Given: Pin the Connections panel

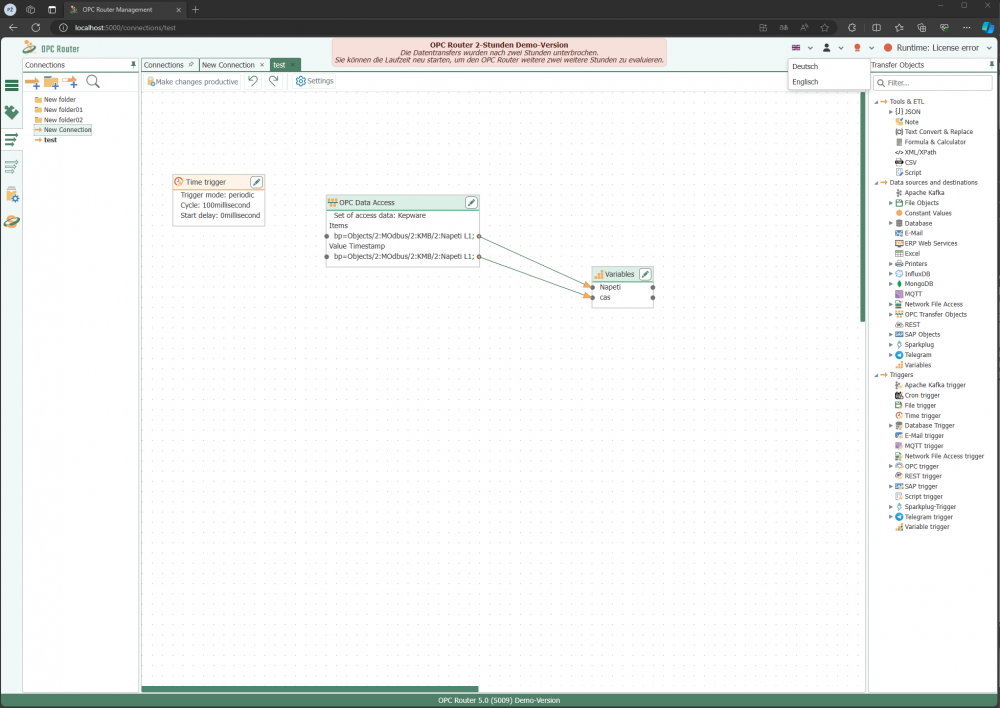Looking at the screenshot, I should click(133, 64).
